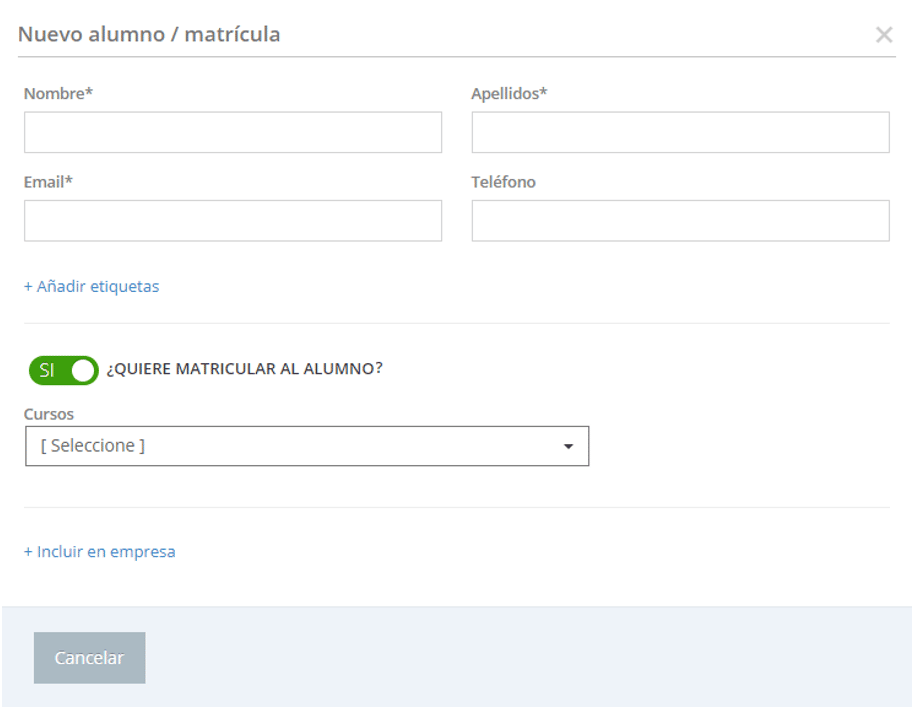Click the Nombre* field label
Viewport: 913px width, 709px height.
point(58,94)
